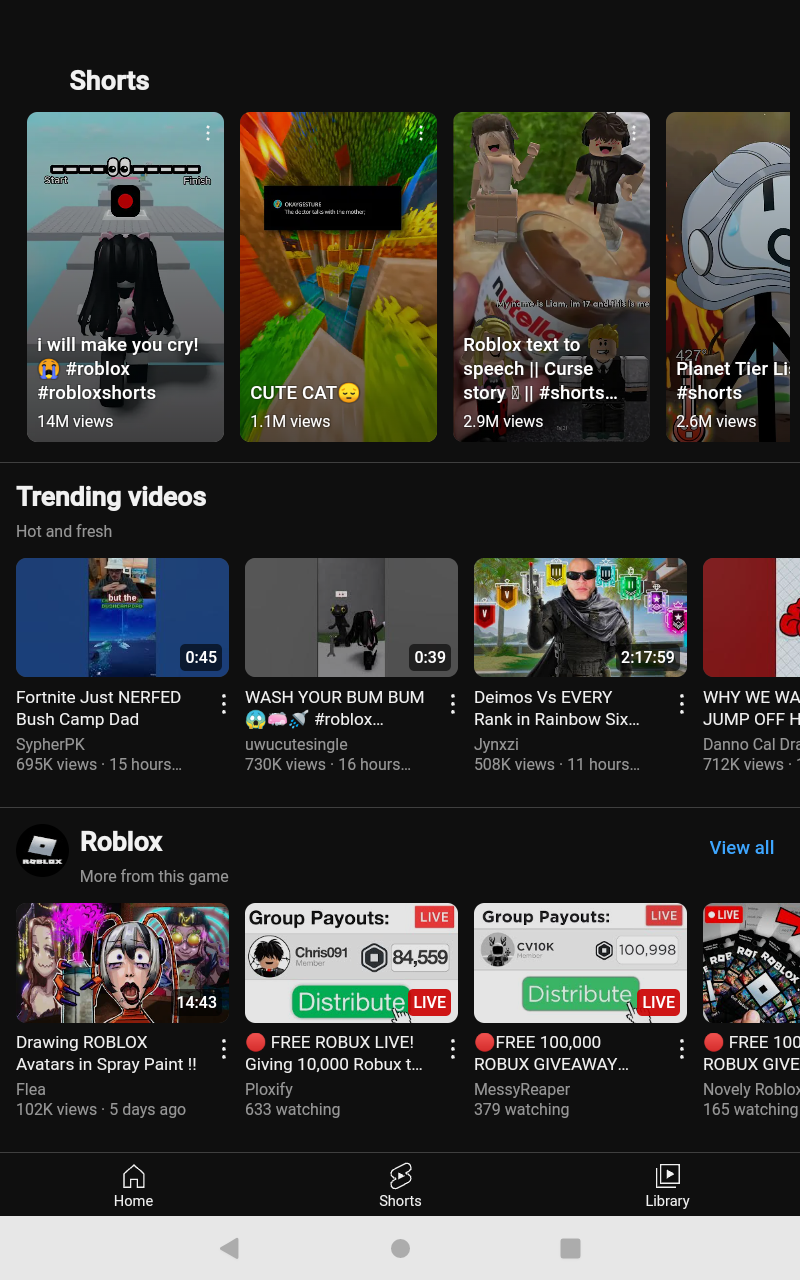Click the Roblox game icon next to section title
Image resolution: width=800 pixels, height=1280 pixels.
42,849
